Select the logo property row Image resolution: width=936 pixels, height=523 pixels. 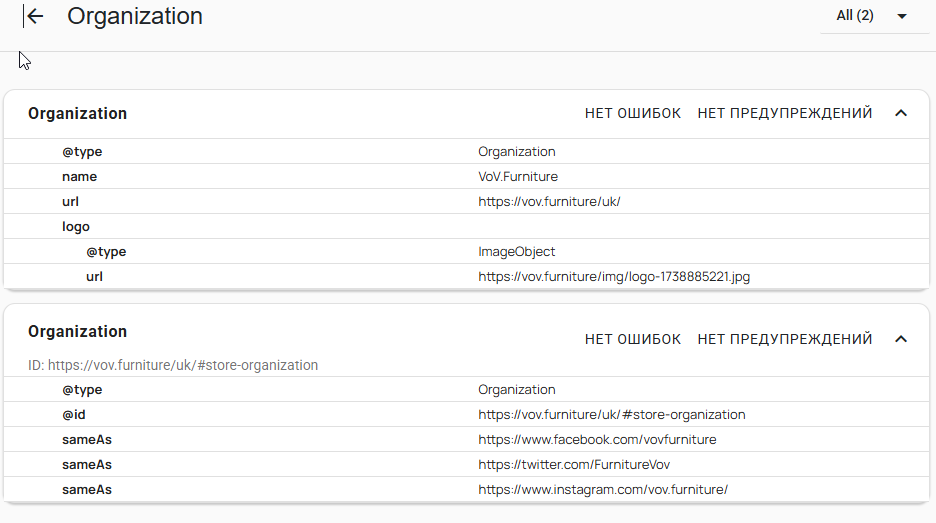click(466, 227)
